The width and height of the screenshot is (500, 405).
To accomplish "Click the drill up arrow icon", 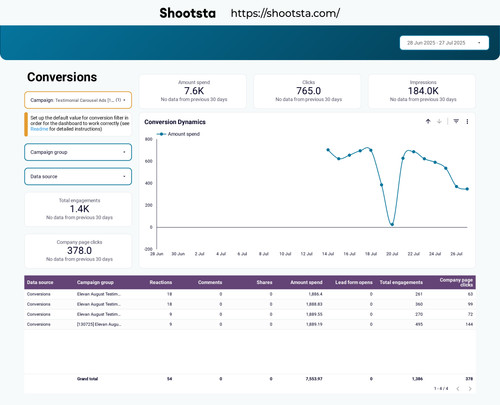I will [428, 121].
